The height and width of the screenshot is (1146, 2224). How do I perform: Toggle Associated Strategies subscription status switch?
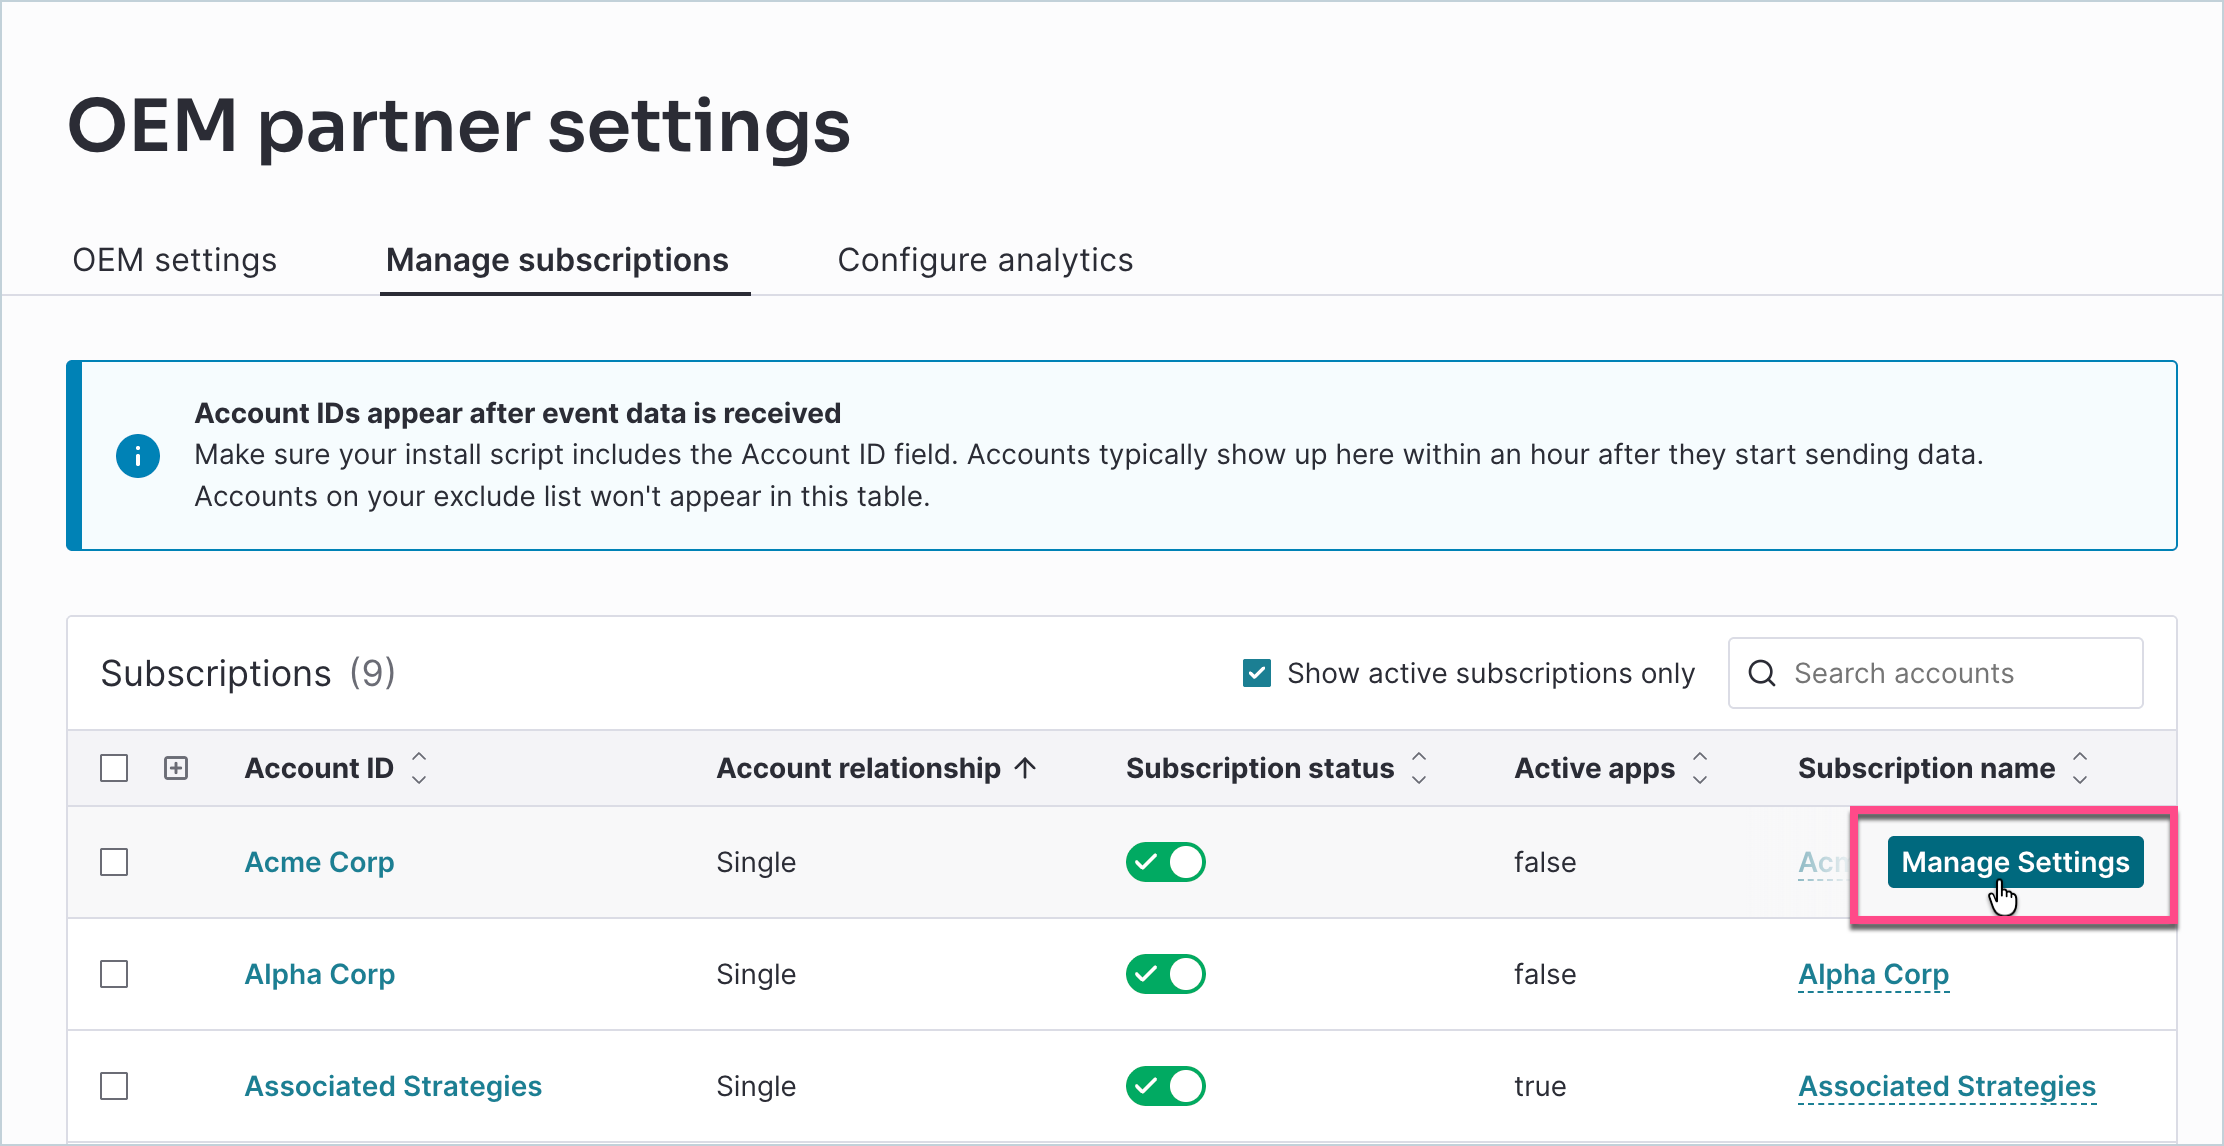click(1166, 1086)
